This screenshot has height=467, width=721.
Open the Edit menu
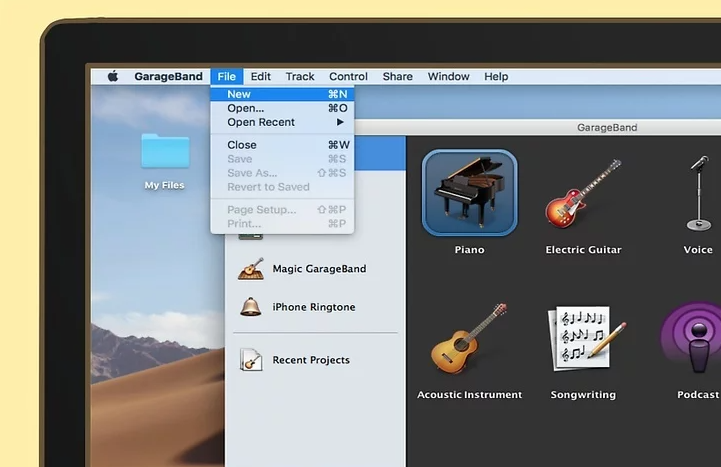pyautogui.click(x=260, y=76)
